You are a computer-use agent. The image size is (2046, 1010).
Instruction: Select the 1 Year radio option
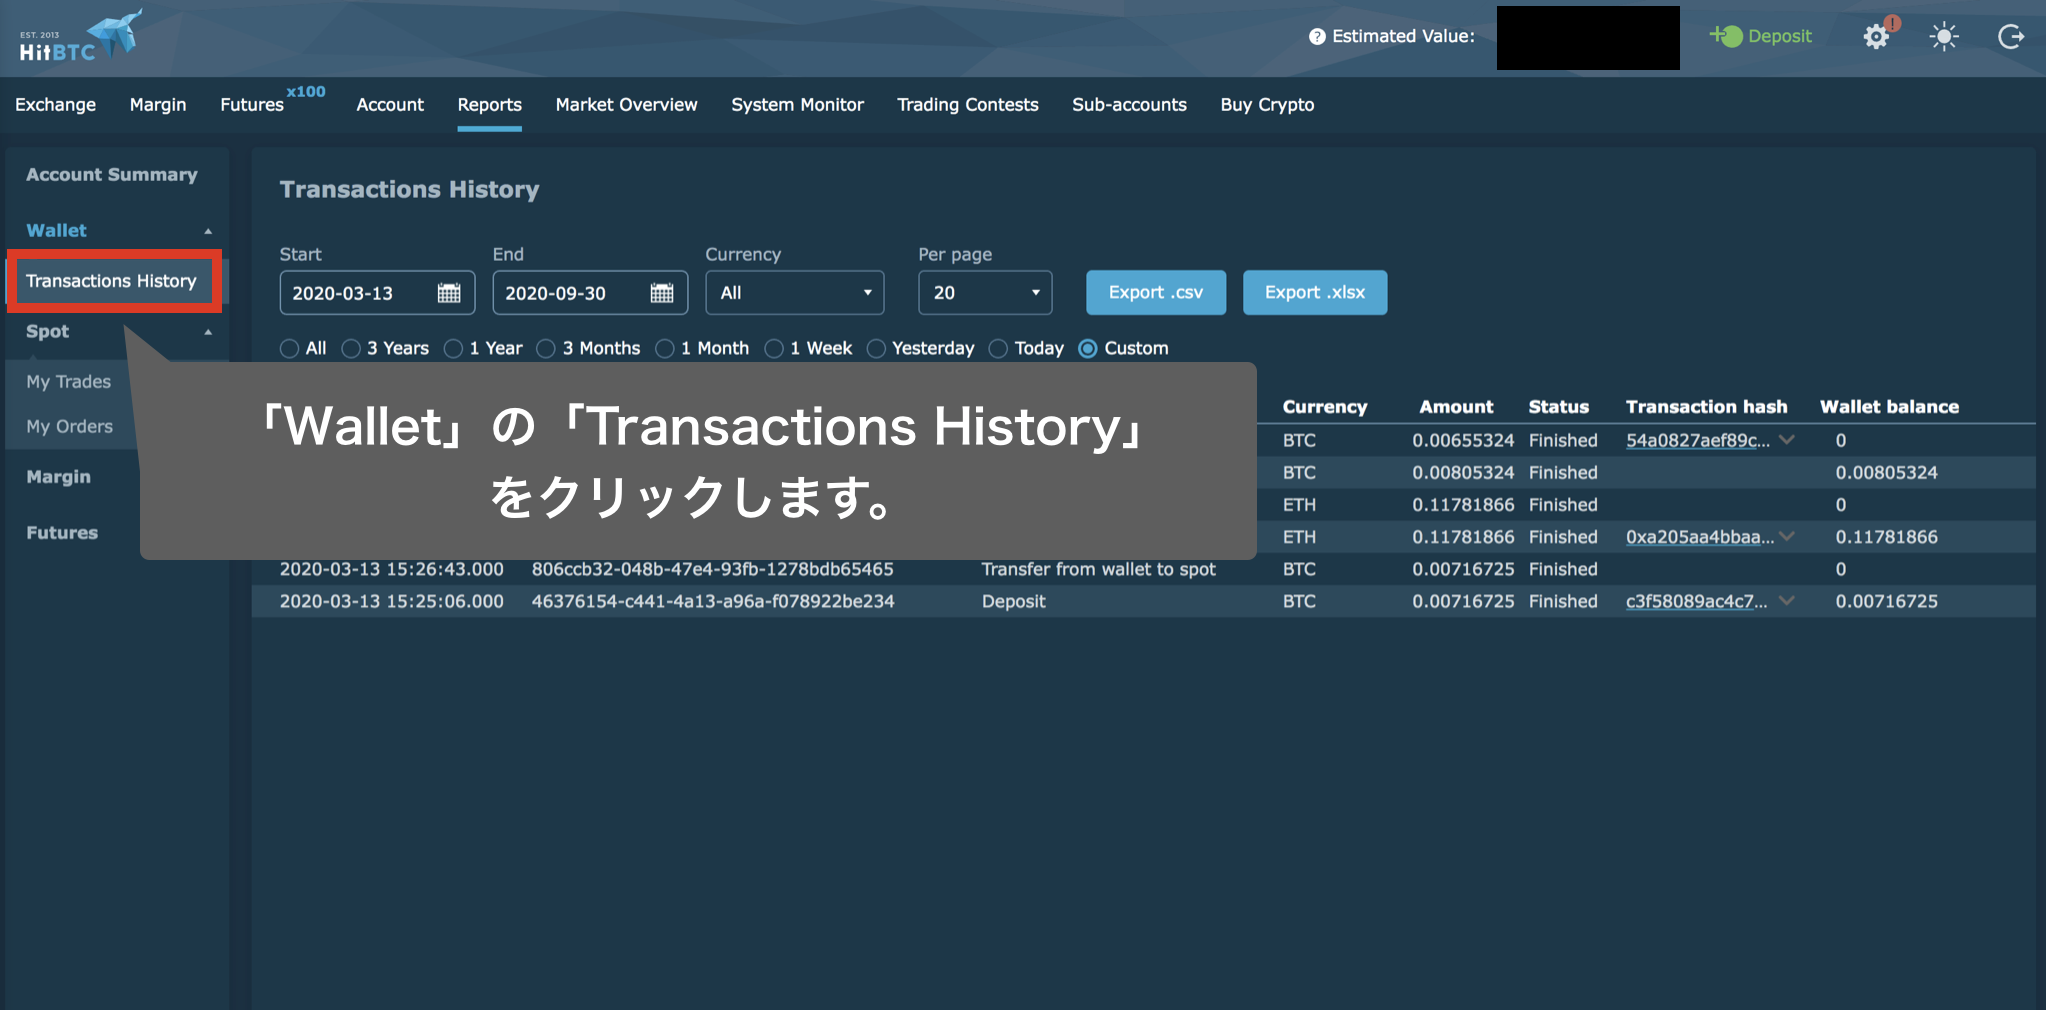point(454,349)
